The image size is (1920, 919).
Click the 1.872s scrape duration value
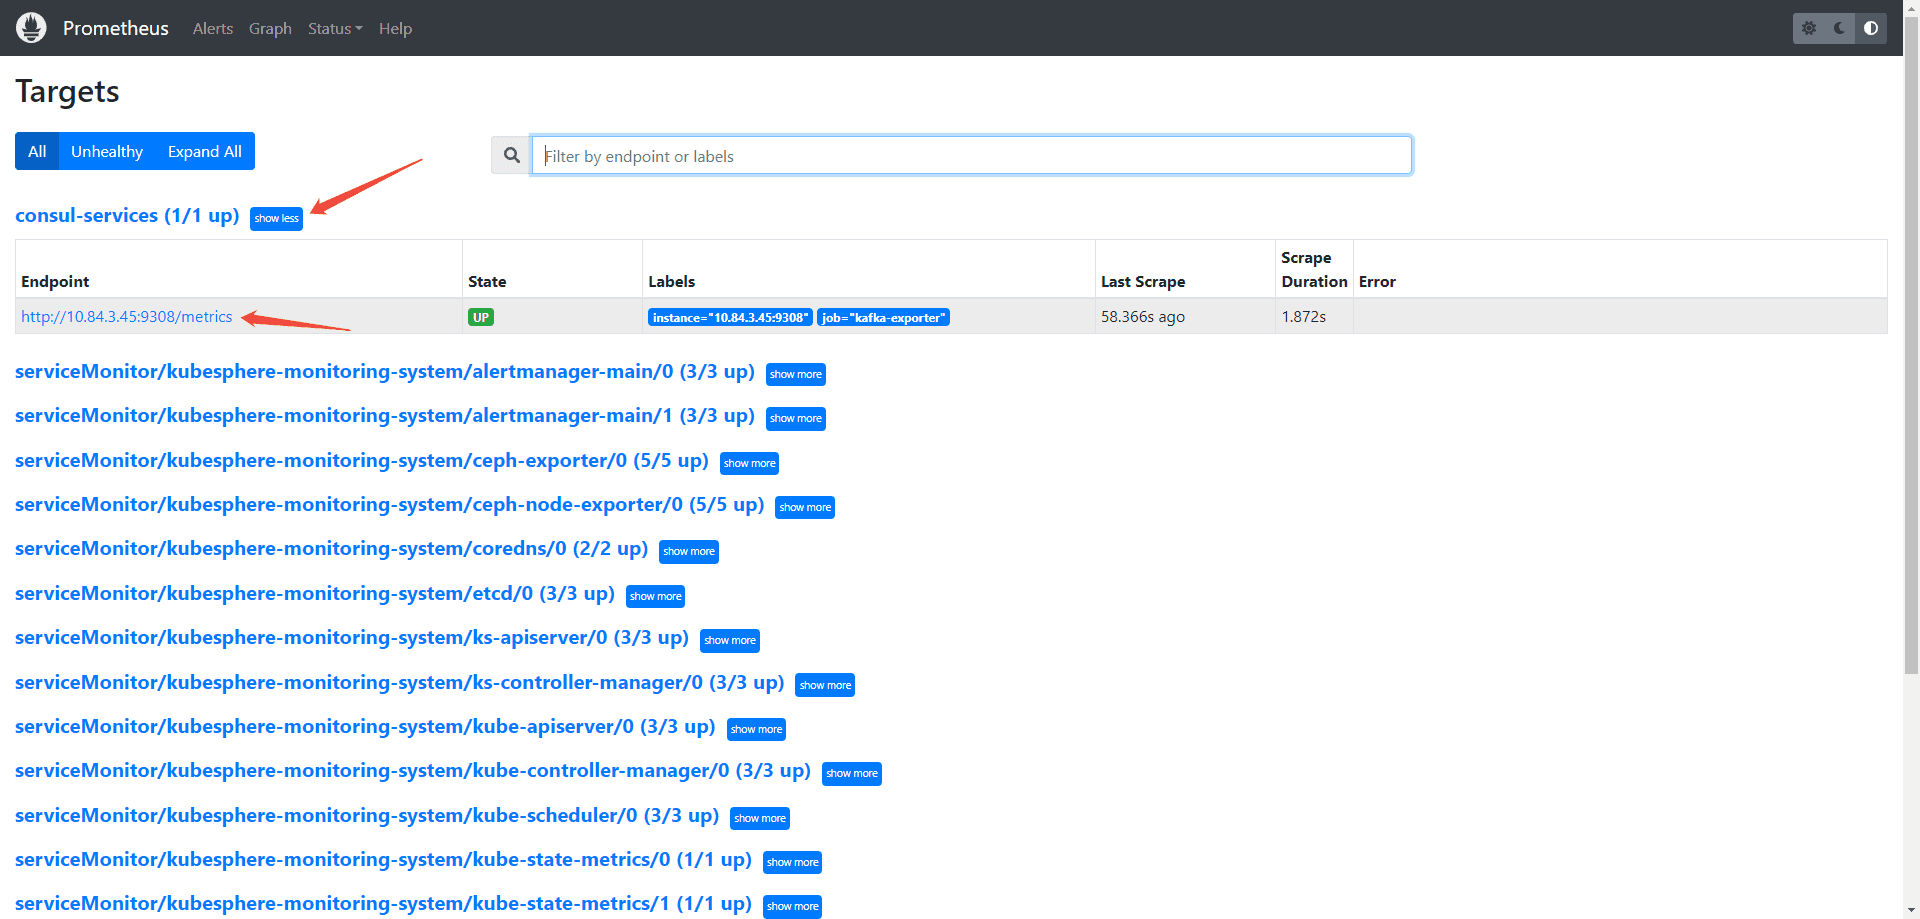[x=1304, y=316]
